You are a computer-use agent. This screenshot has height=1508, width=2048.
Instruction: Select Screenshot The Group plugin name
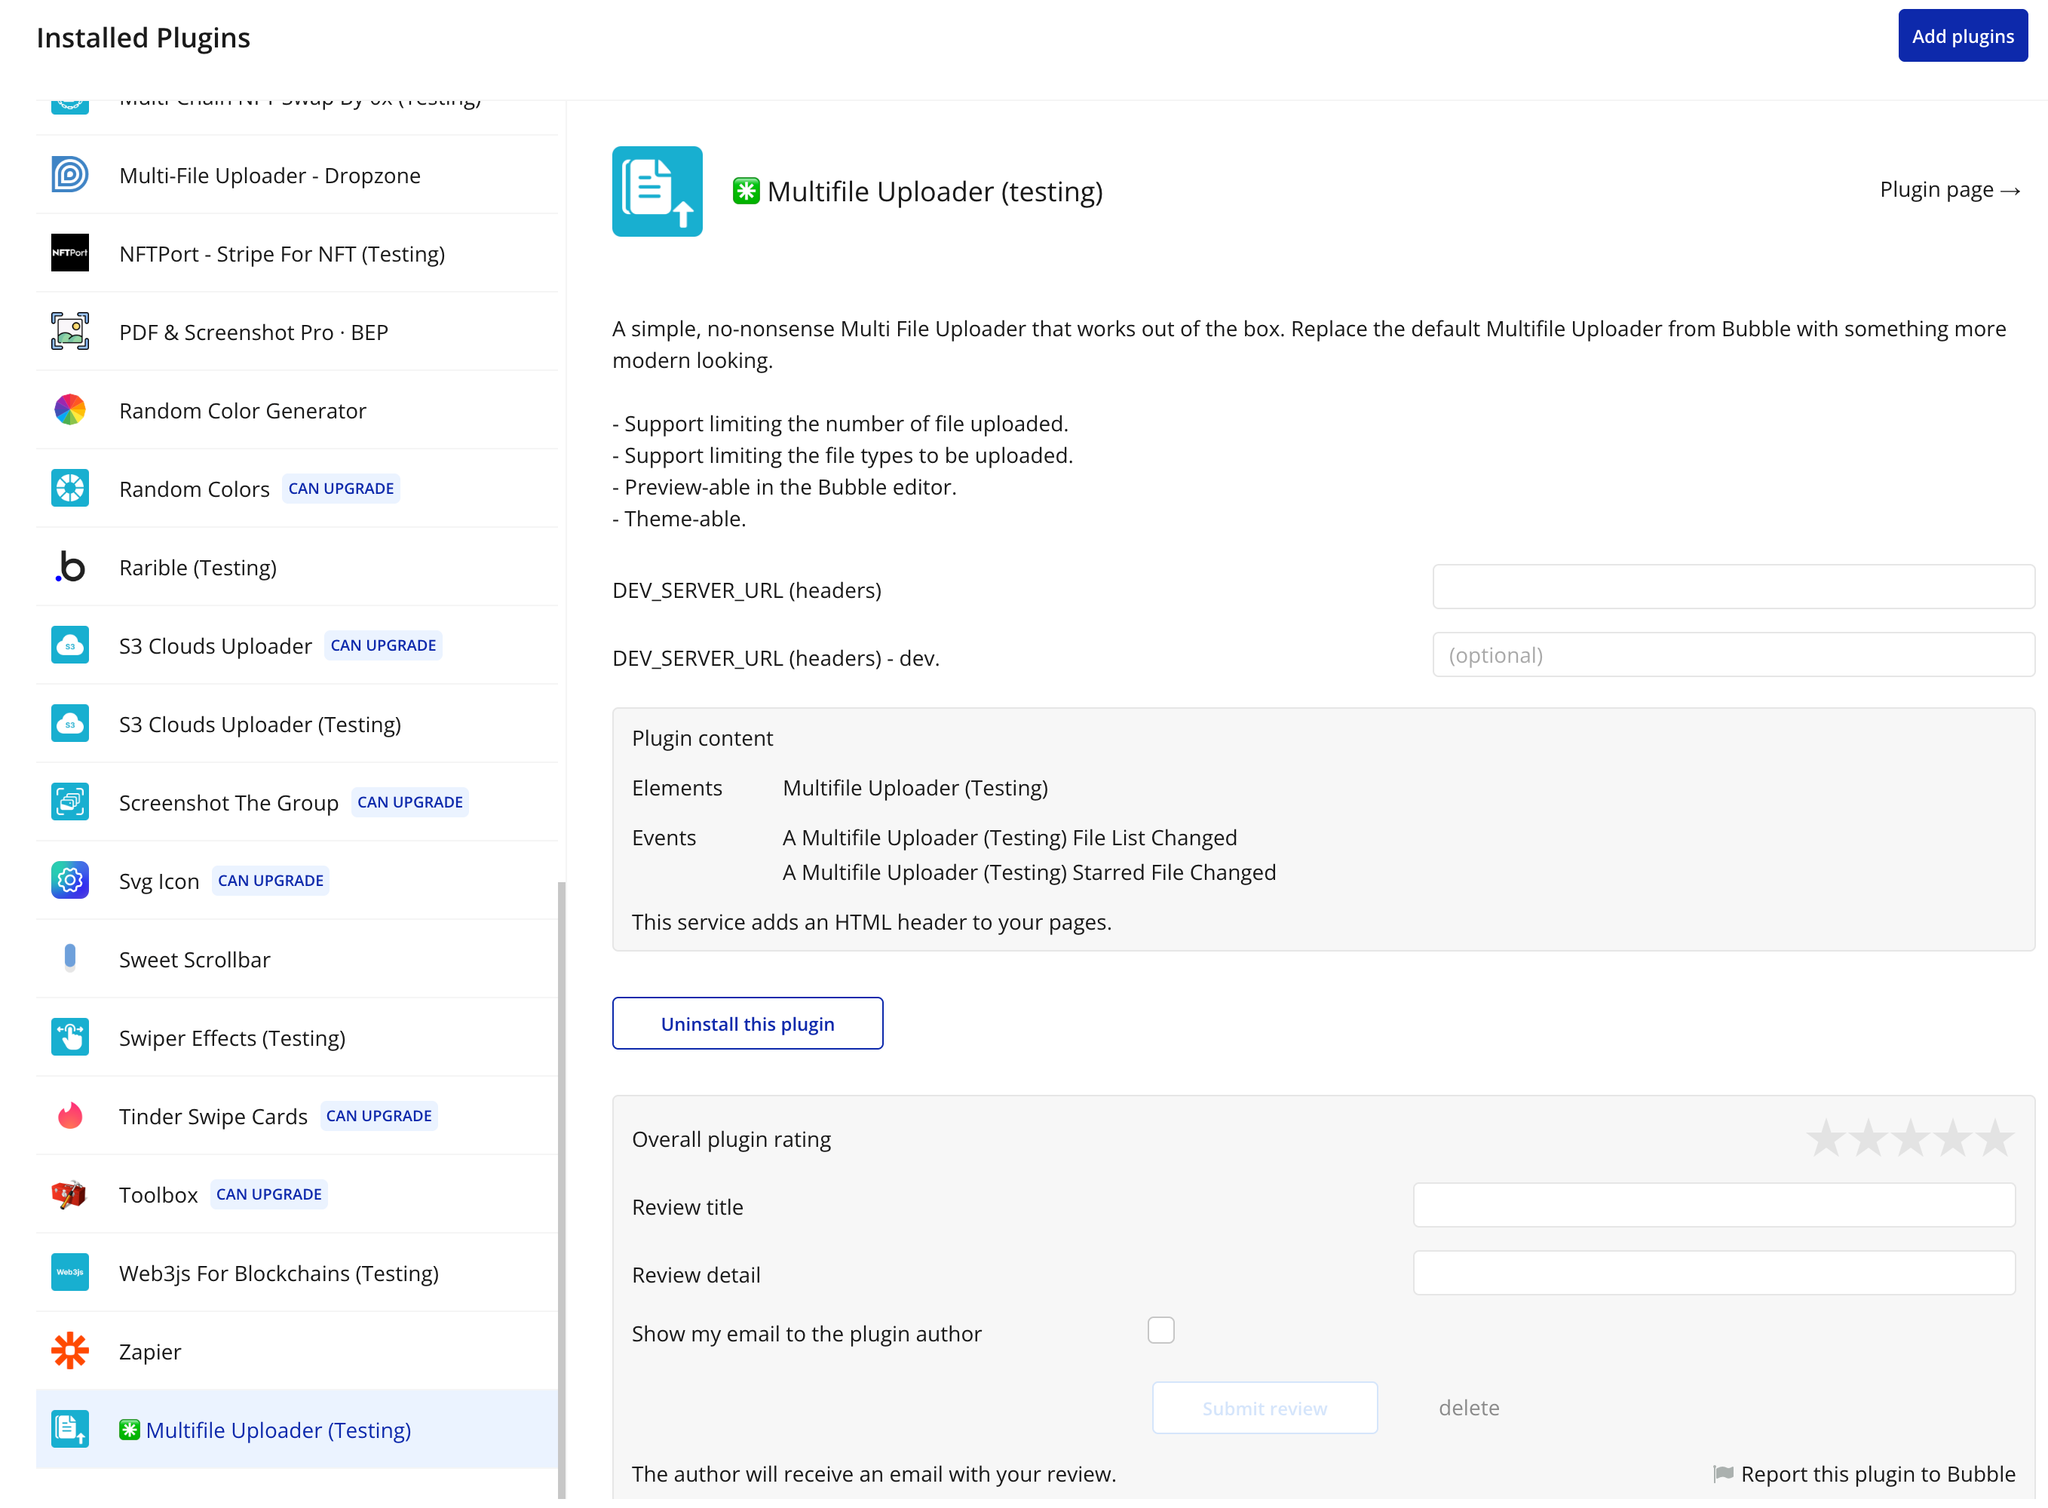[229, 802]
